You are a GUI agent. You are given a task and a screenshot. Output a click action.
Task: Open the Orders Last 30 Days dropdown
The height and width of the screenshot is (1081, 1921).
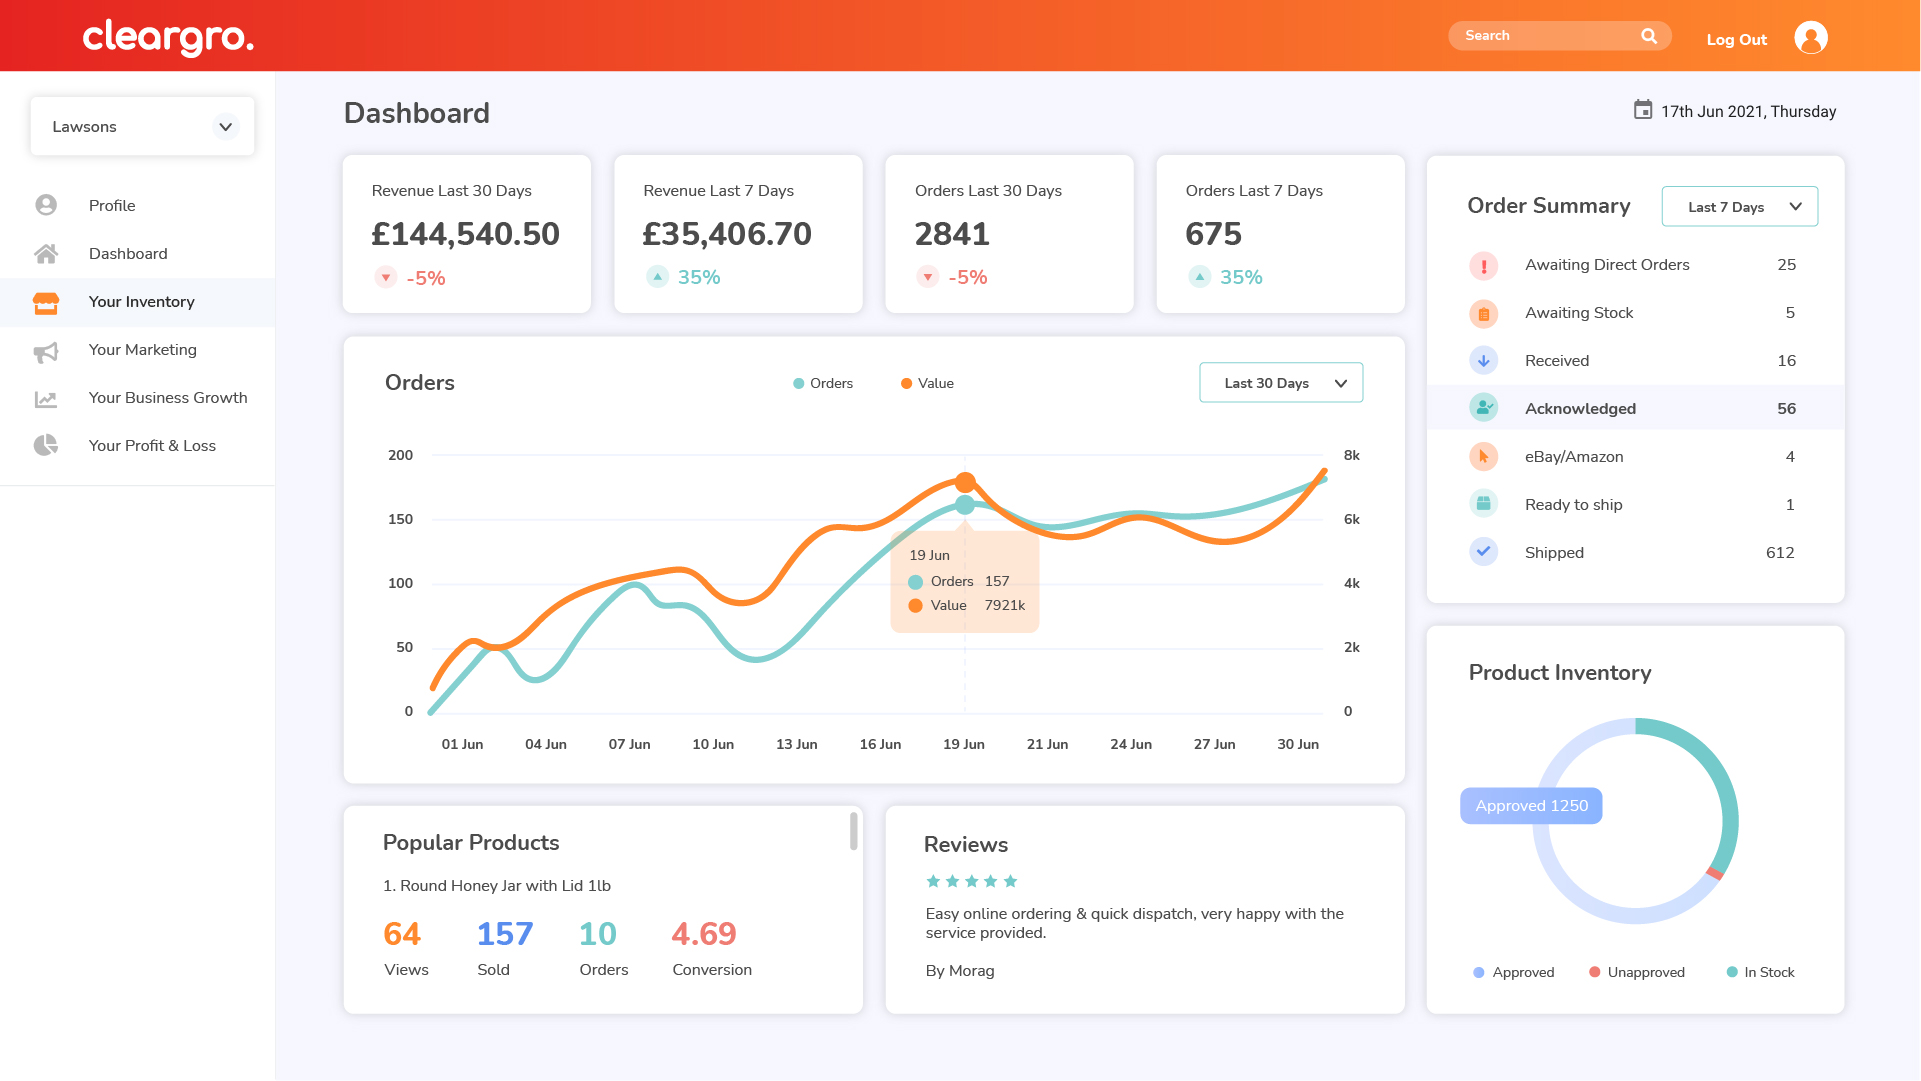1280,384
